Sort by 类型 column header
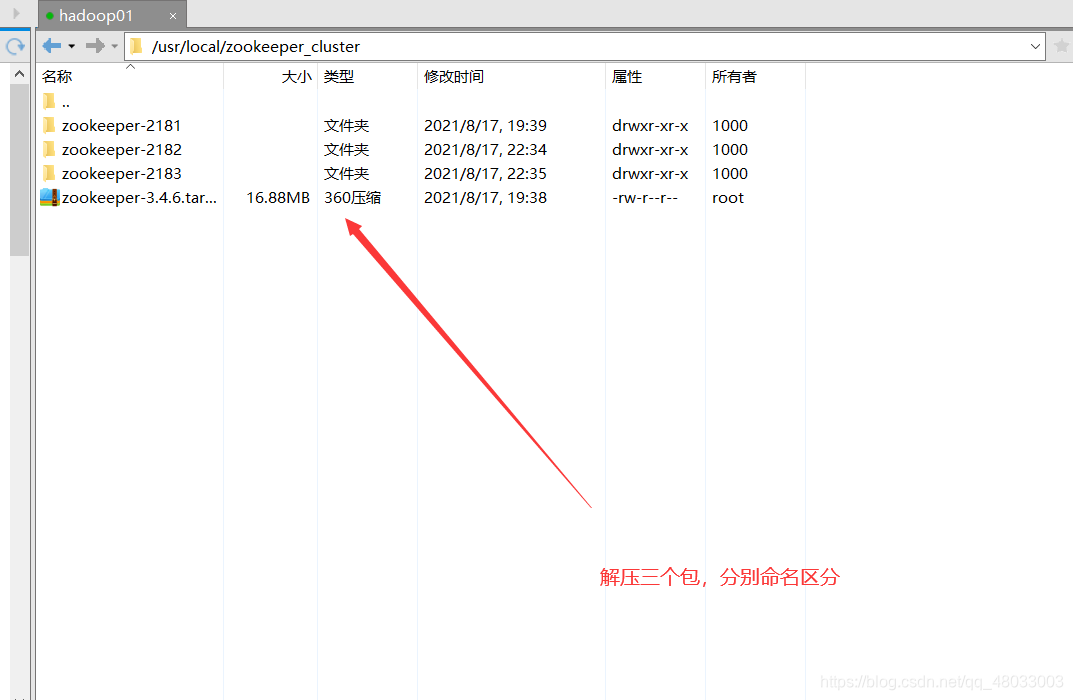1073x700 pixels. (x=339, y=77)
